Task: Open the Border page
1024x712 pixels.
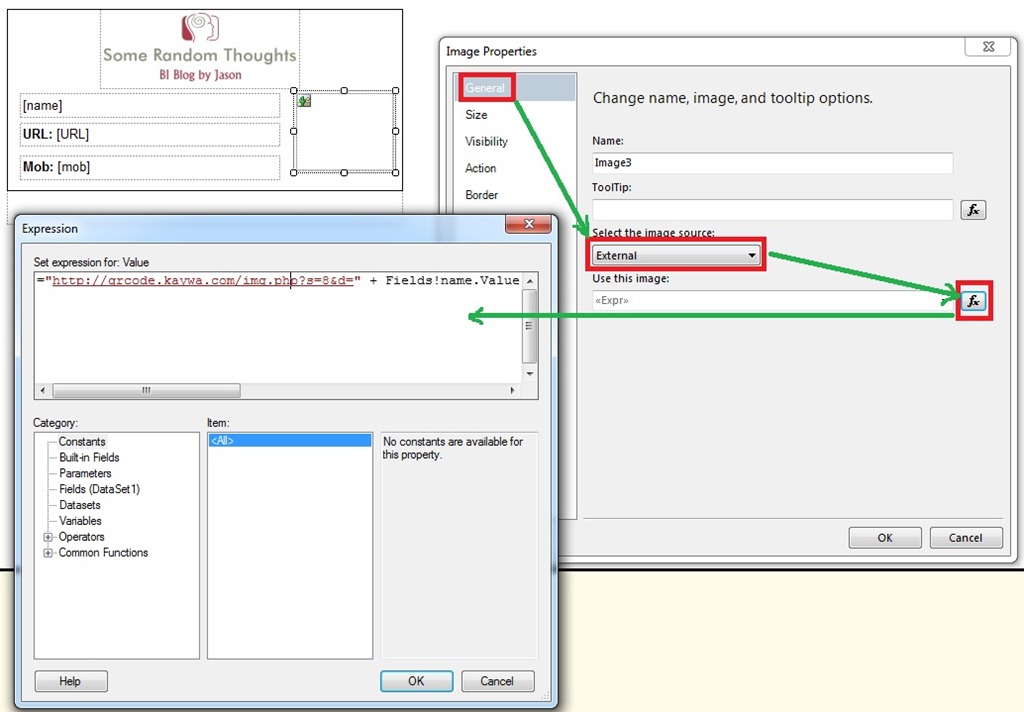Action: pyautogui.click(x=481, y=195)
